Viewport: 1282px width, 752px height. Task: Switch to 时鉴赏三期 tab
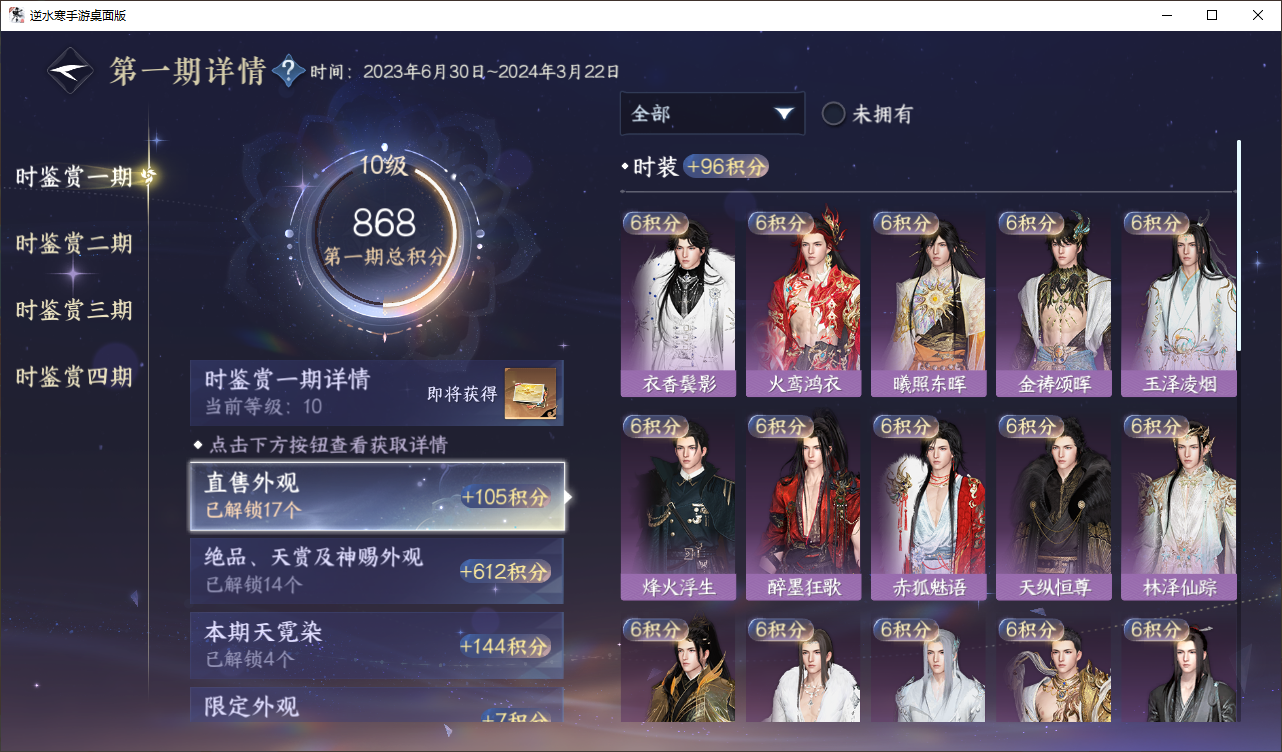click(x=74, y=310)
